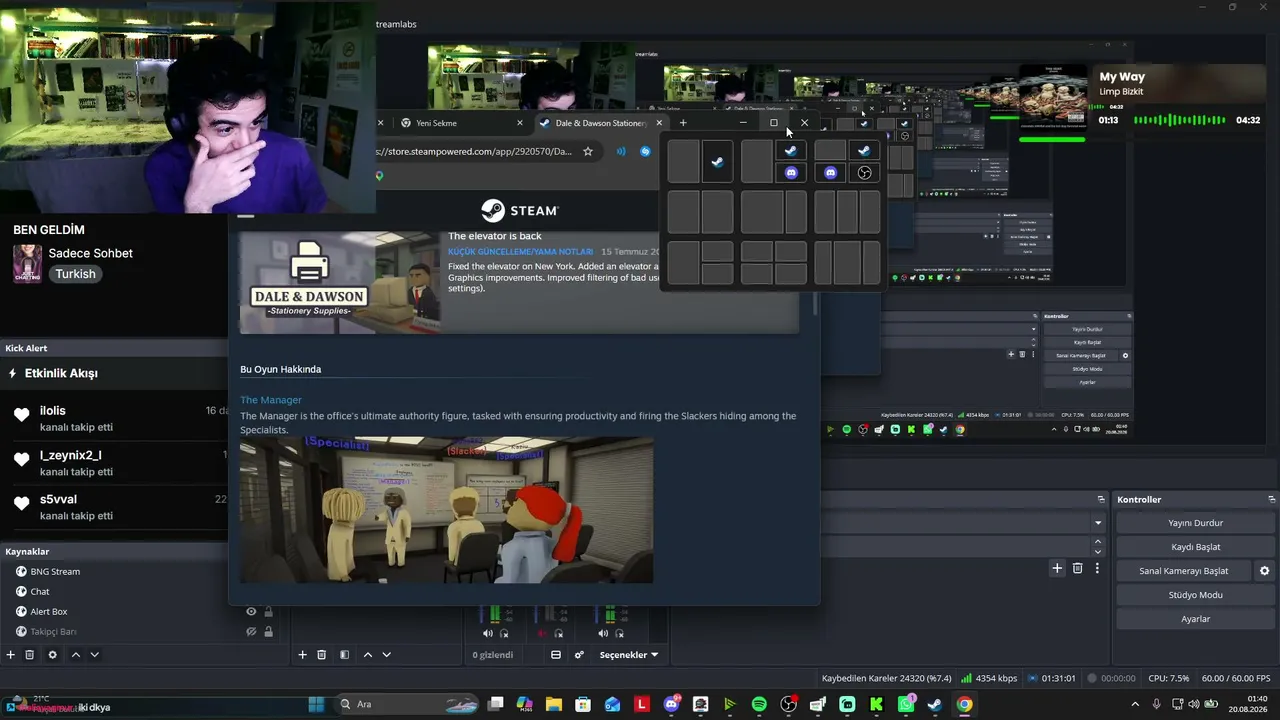Toggle Sanal Kamerayı Başlat virtual camera
The height and width of the screenshot is (720, 1280).
click(1184, 571)
